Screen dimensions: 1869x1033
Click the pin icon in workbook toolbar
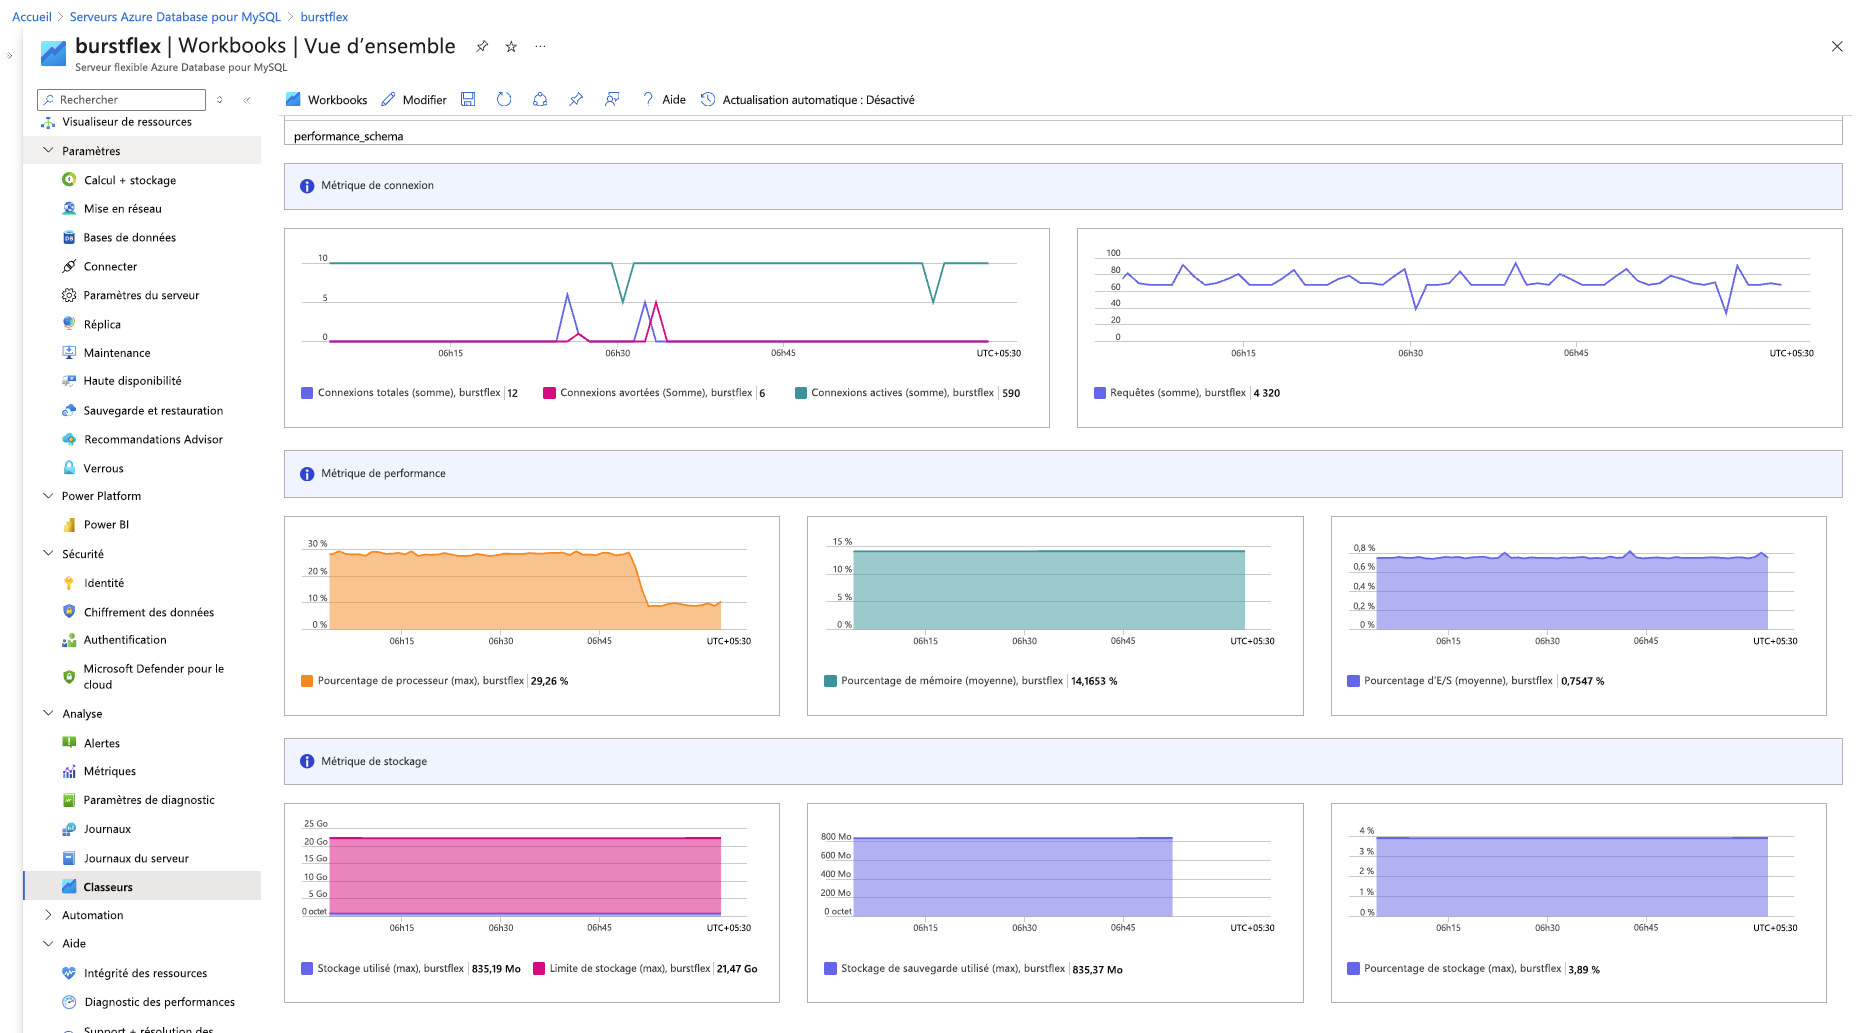click(576, 99)
